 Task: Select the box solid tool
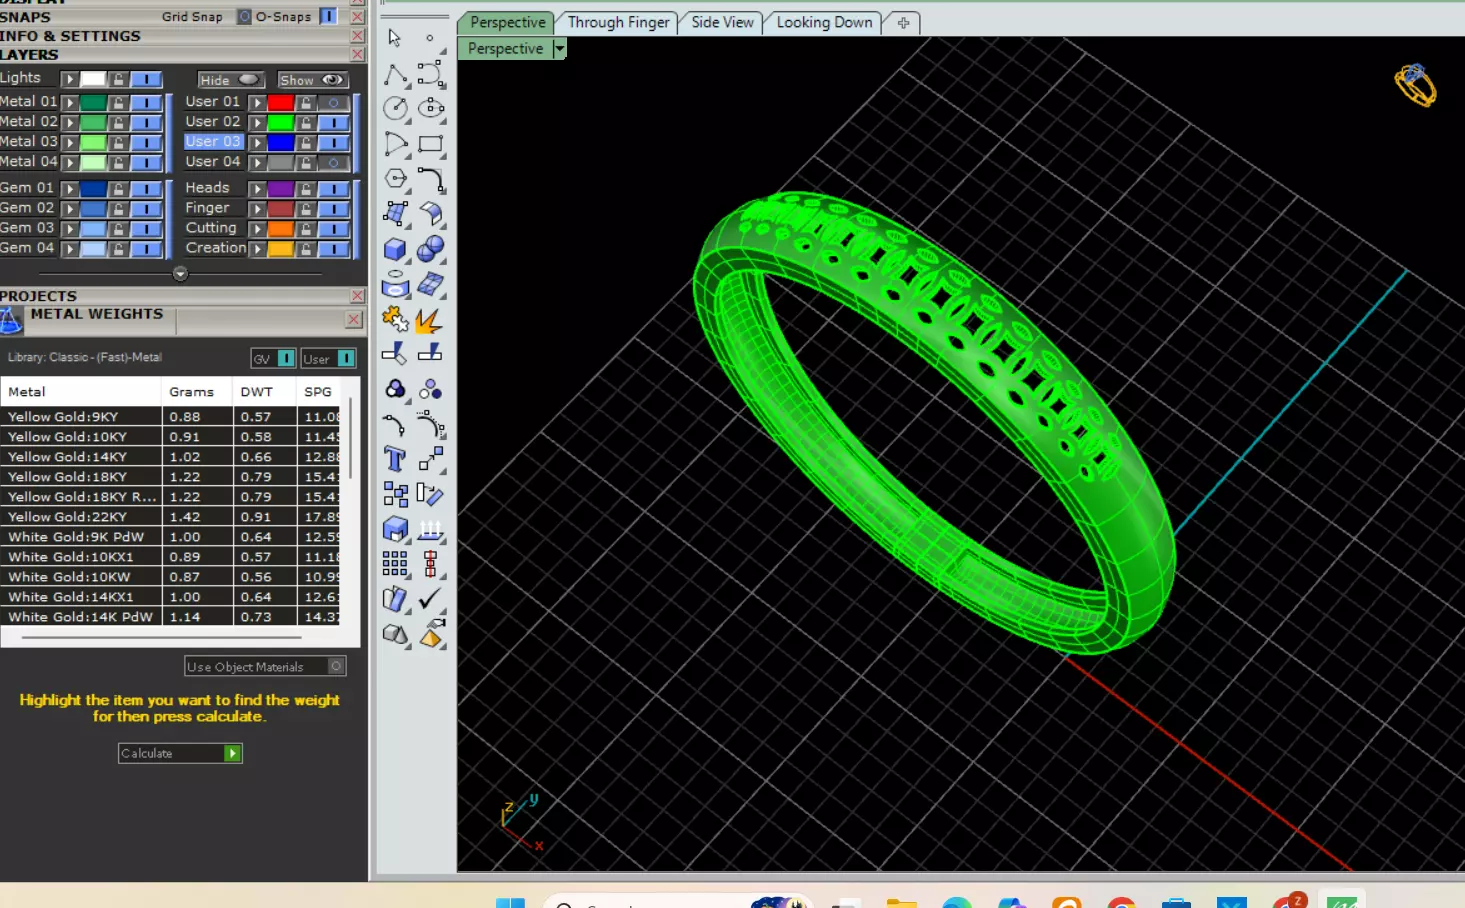point(395,249)
